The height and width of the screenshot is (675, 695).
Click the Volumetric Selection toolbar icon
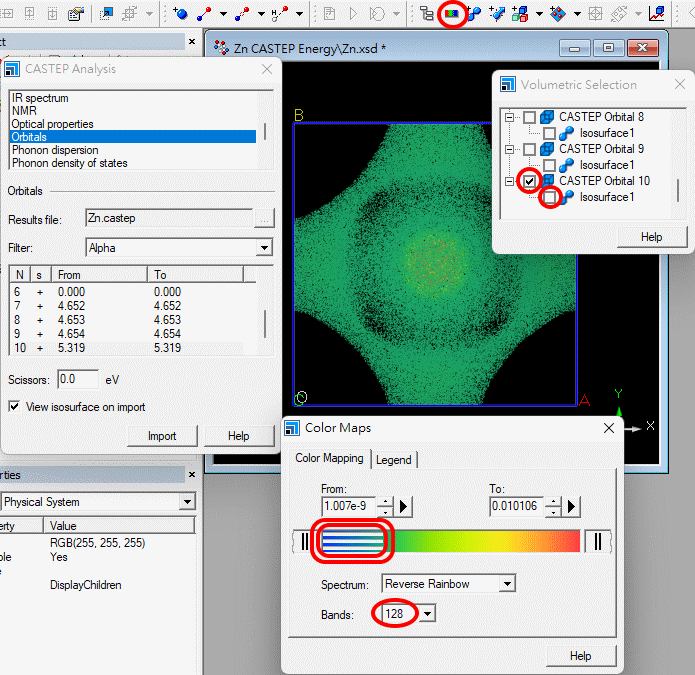427,14
